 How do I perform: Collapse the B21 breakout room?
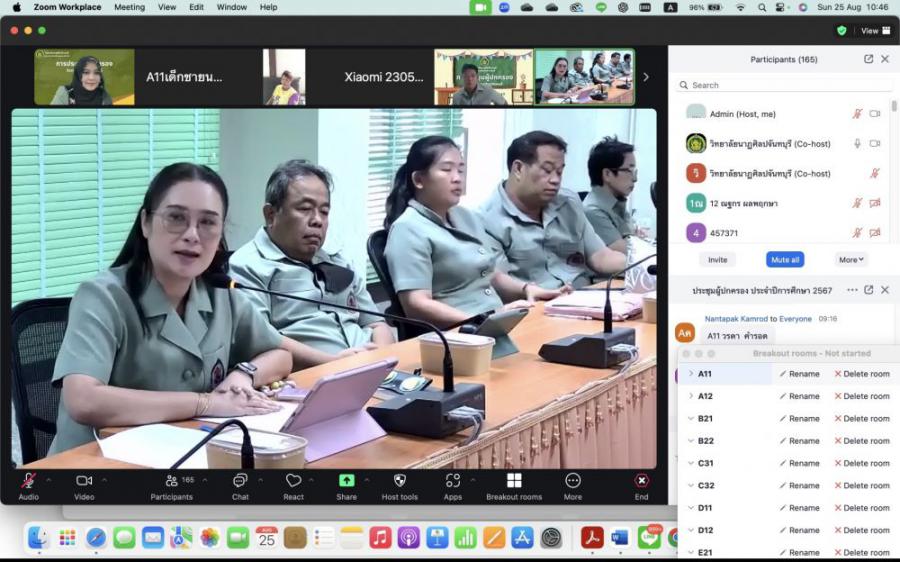tap(690, 419)
